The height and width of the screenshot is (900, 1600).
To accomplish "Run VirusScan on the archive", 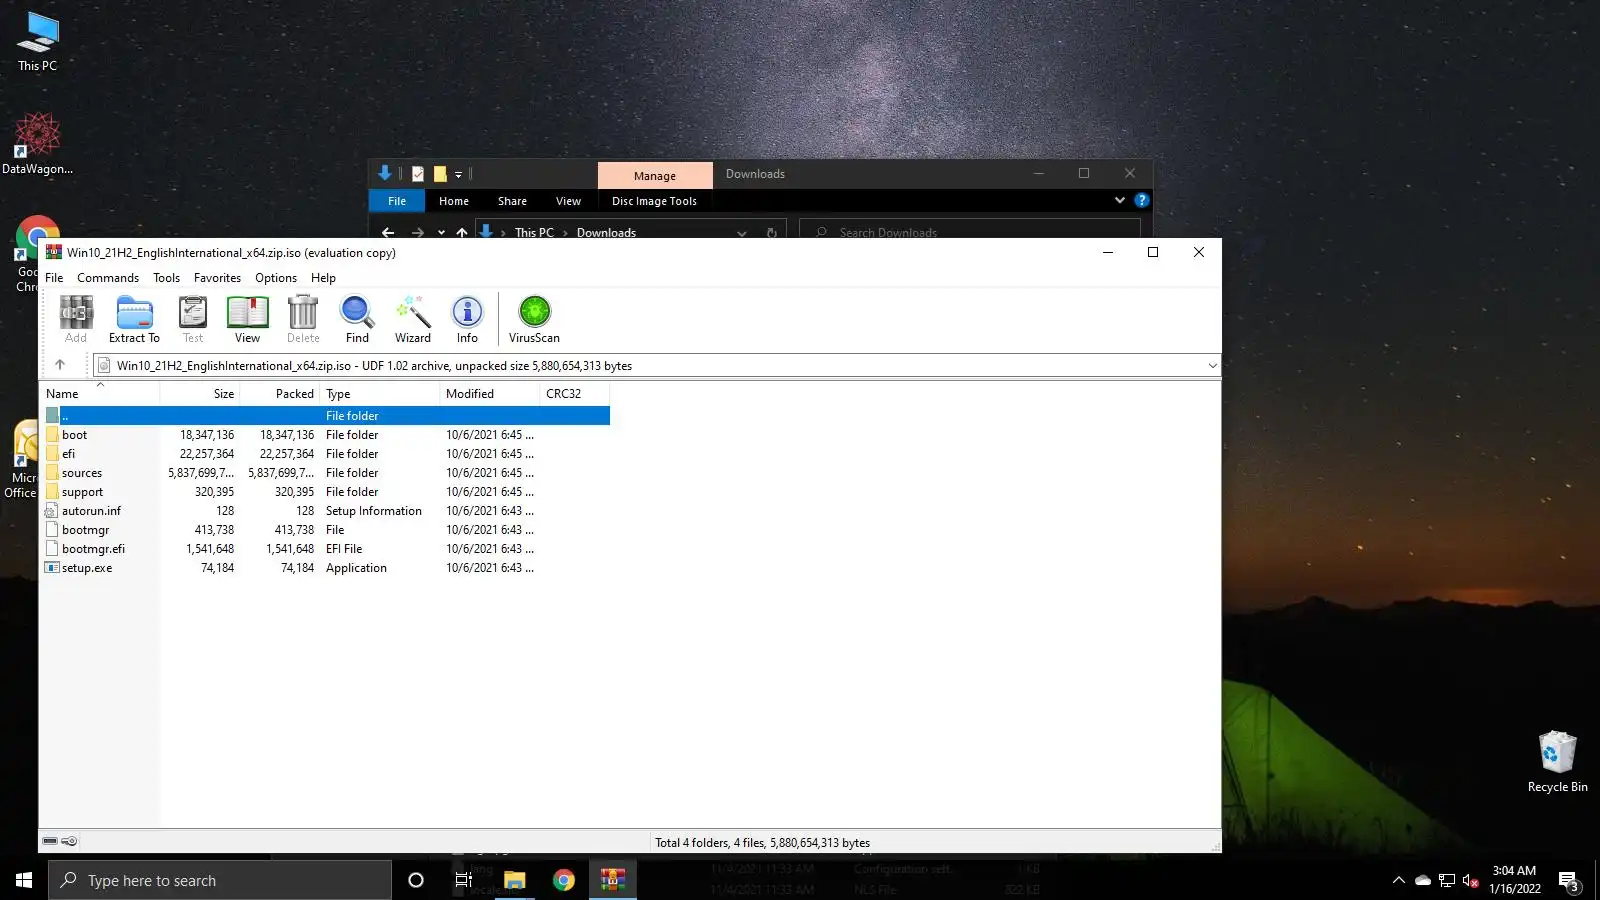I will click(534, 320).
